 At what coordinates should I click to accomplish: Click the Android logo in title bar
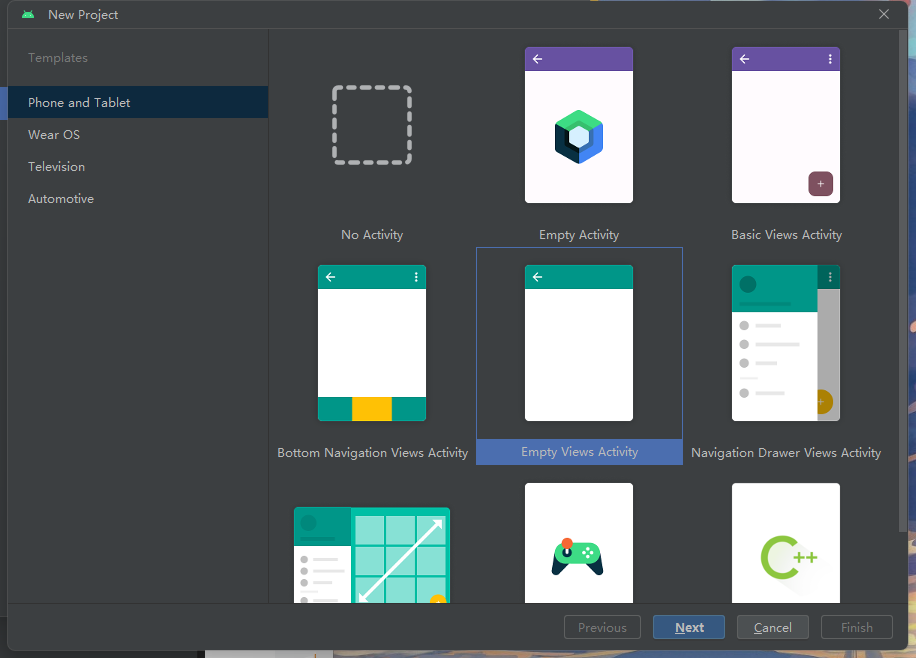27,15
